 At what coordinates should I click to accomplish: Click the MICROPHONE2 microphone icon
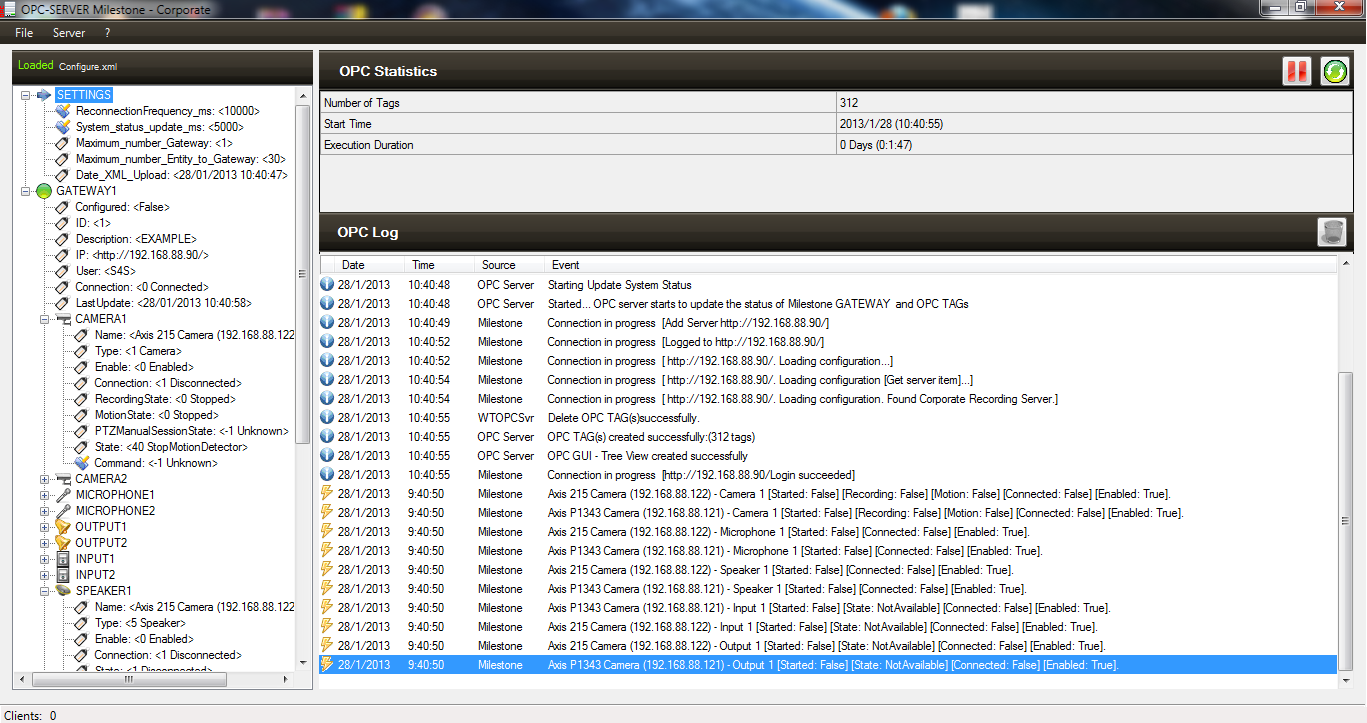click(63, 511)
